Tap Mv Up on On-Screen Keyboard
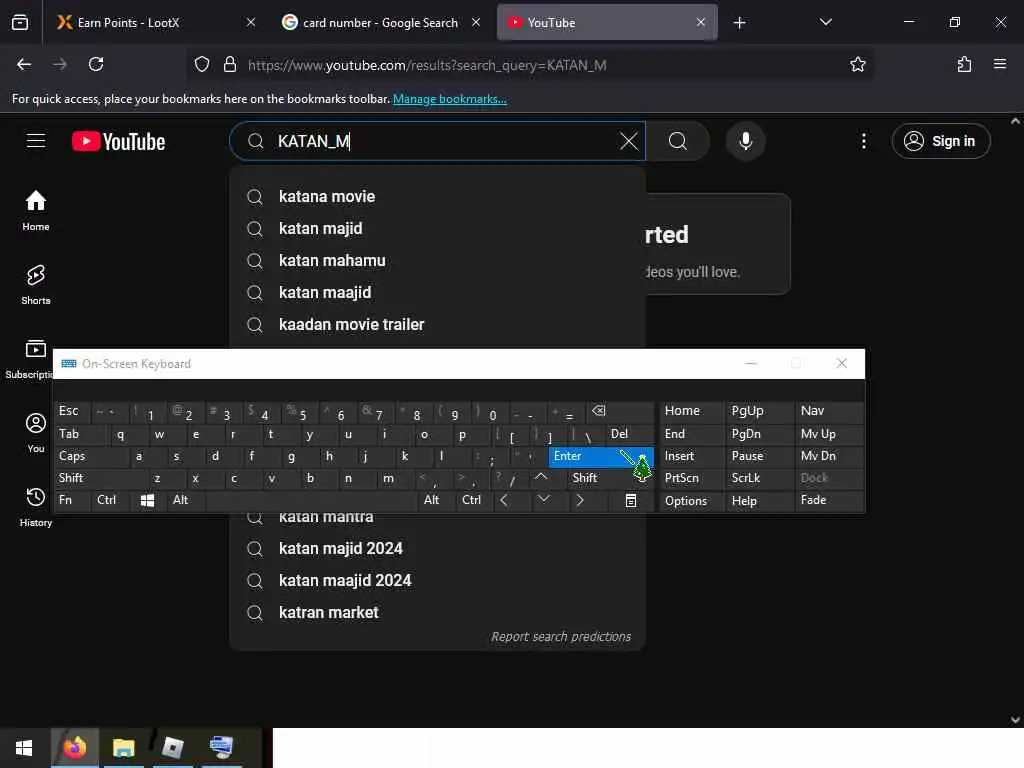 pos(829,434)
